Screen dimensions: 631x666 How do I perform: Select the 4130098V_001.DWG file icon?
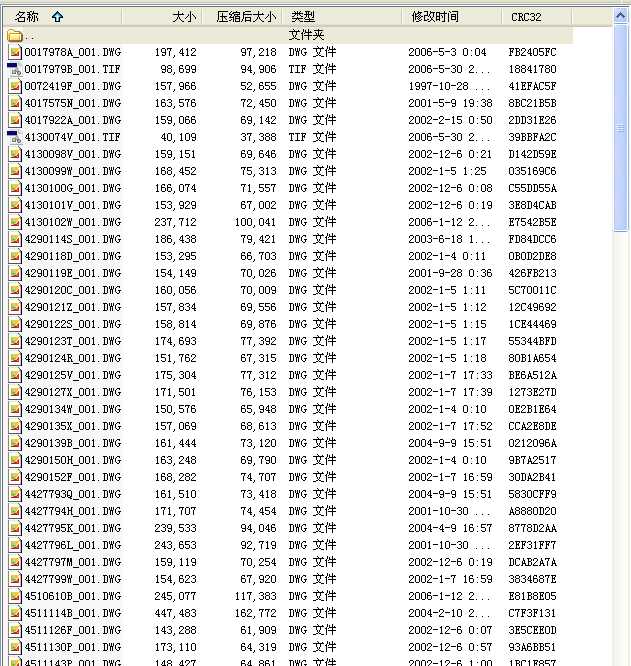point(15,154)
